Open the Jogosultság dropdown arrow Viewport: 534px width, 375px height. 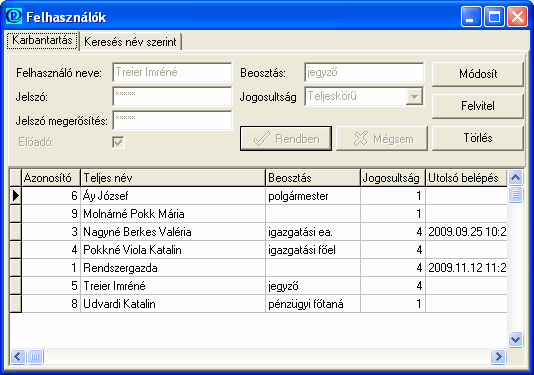pyautogui.click(x=414, y=96)
